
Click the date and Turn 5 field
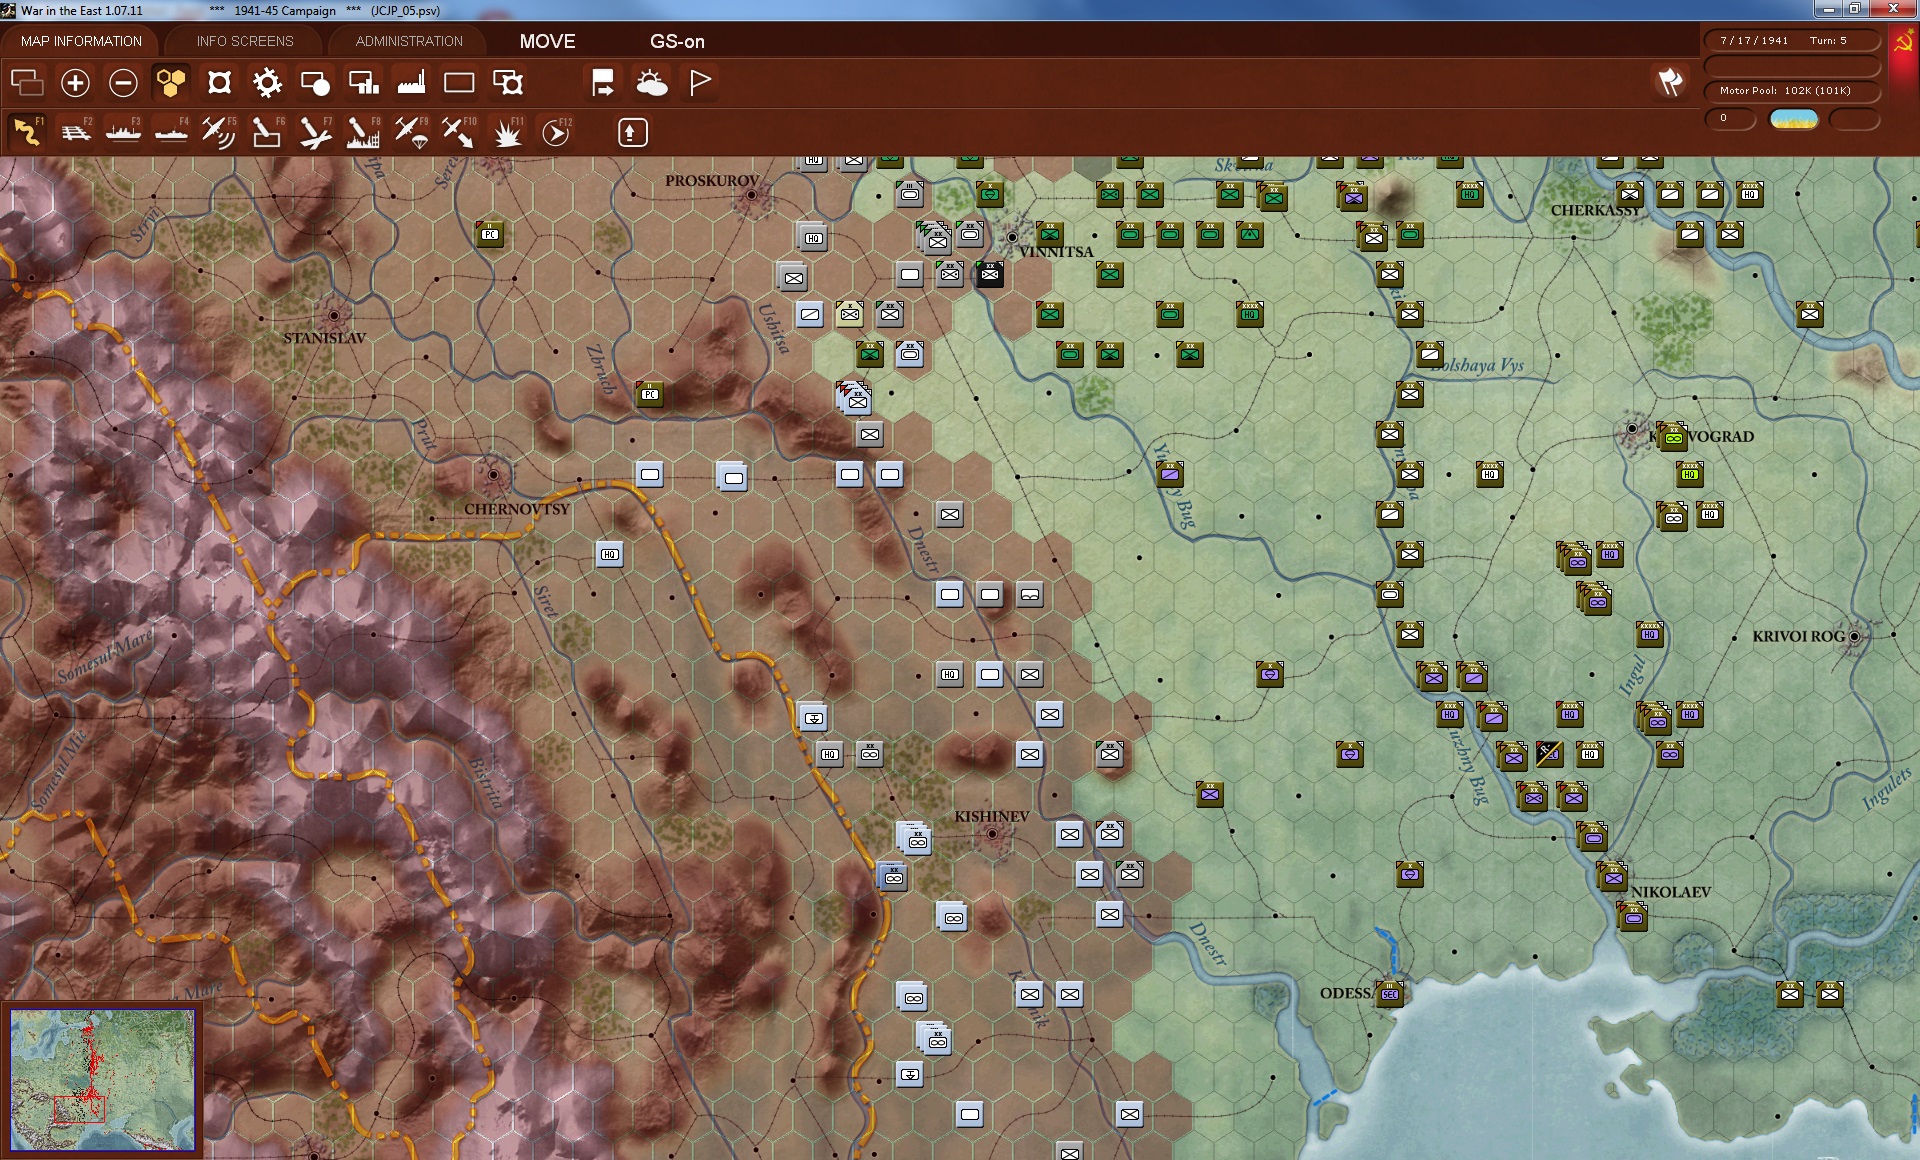tap(1791, 41)
